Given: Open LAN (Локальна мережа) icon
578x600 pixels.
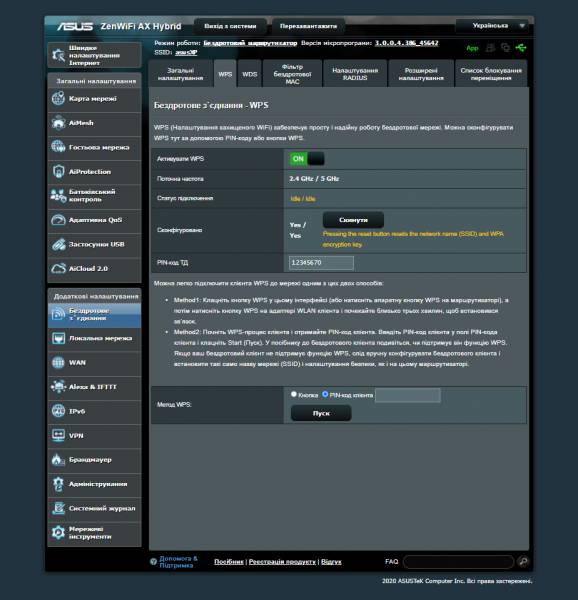Looking at the screenshot, I should coord(58,338).
